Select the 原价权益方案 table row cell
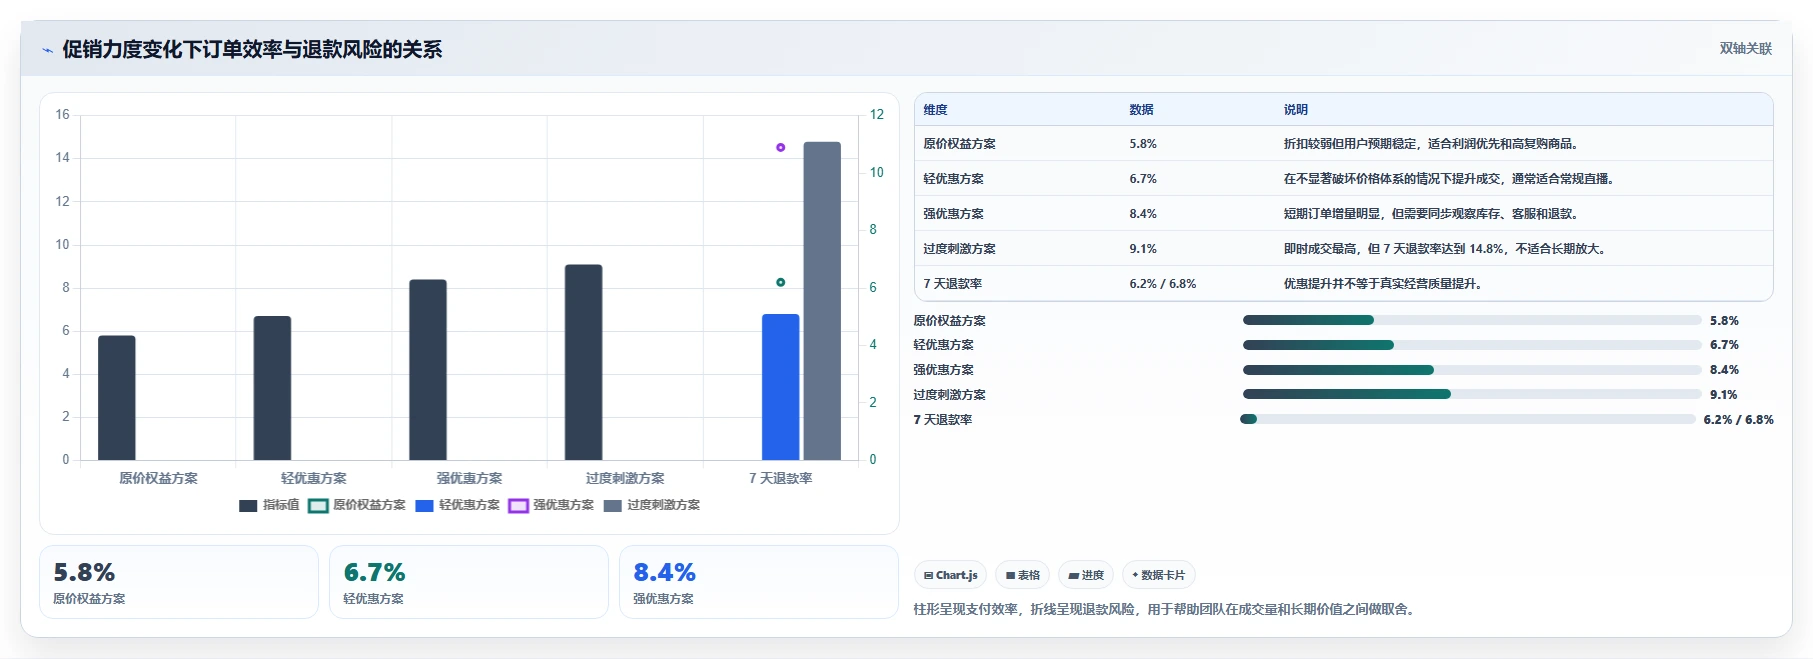Screen dimensions: 1813x659 click(x=959, y=144)
